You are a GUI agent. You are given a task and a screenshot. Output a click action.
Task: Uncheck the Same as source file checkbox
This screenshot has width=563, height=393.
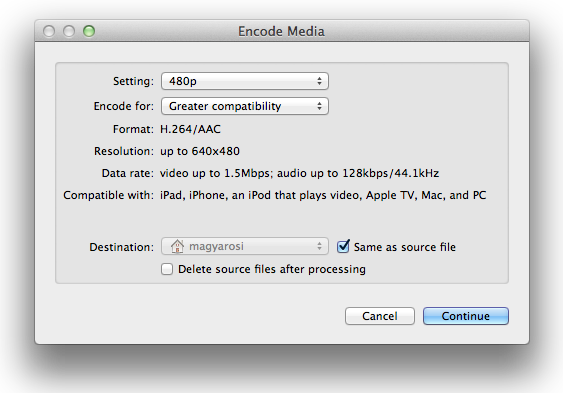pos(343,247)
